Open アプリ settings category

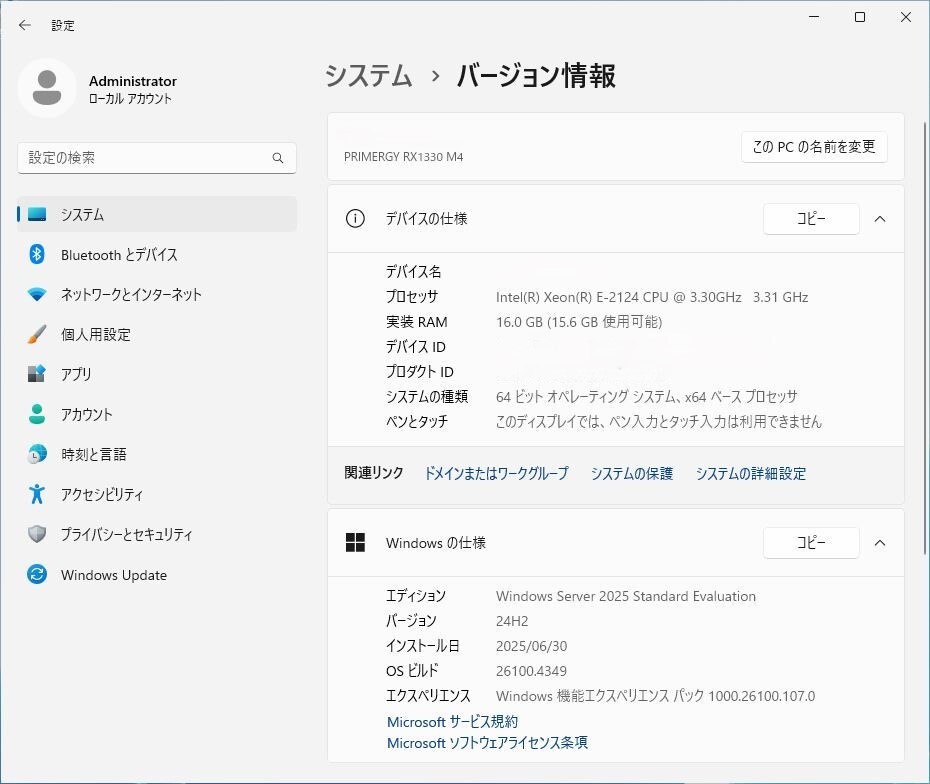pos(157,374)
